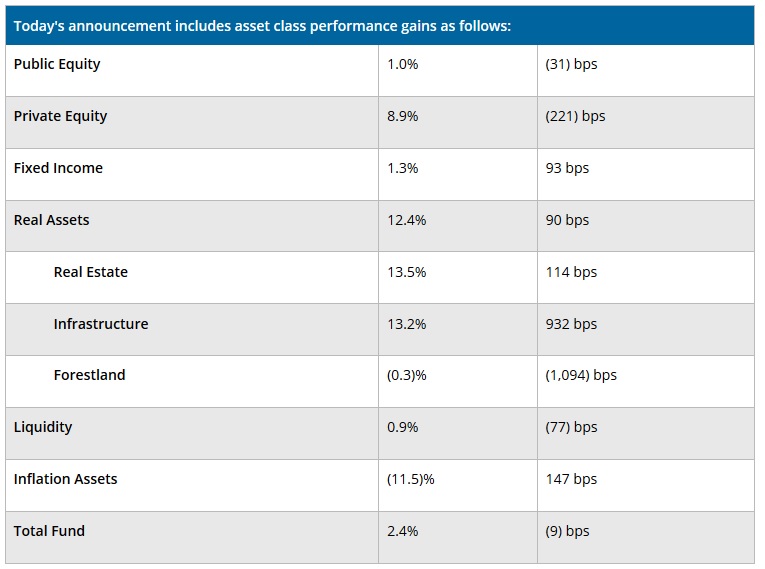Screen dimensions: 765x569
Task: Click the (11.5)% Inflation Assets return value
Action: tap(410, 479)
